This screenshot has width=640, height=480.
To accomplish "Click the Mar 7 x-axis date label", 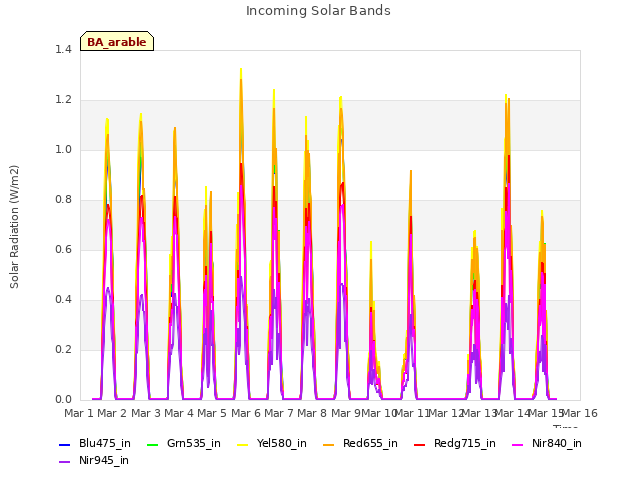I will [279, 413].
